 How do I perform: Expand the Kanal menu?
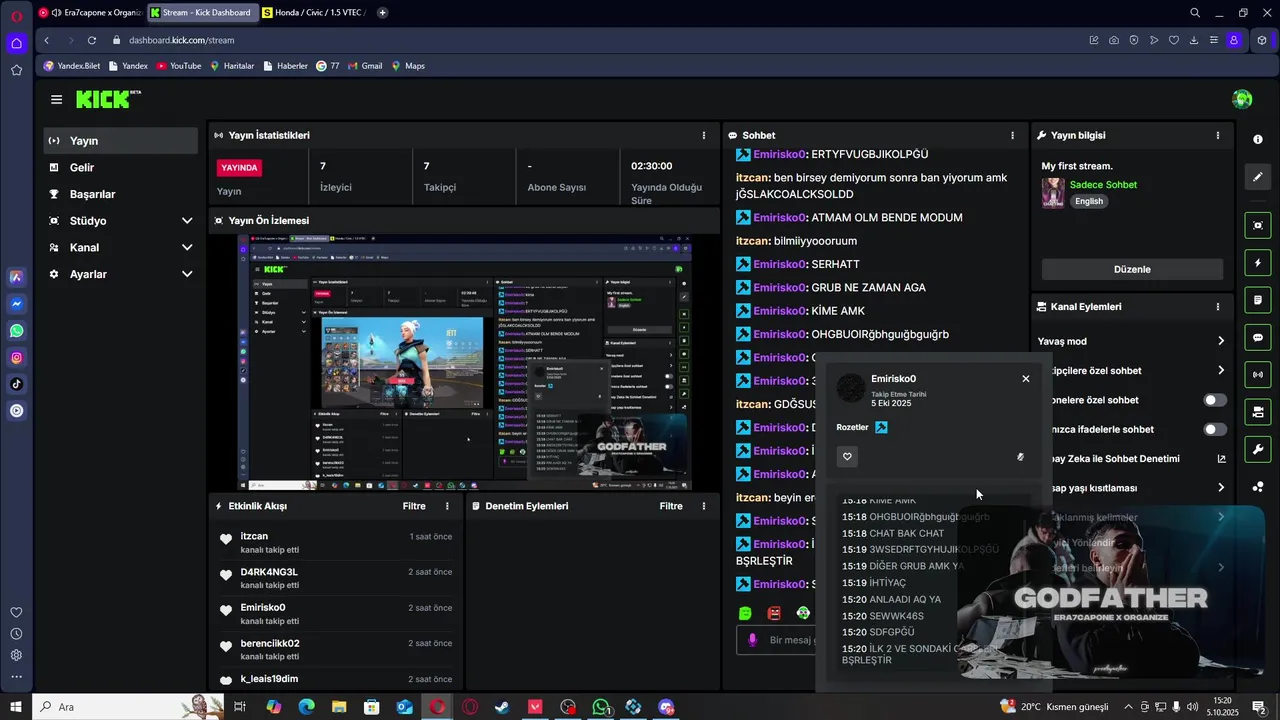[x=187, y=248]
